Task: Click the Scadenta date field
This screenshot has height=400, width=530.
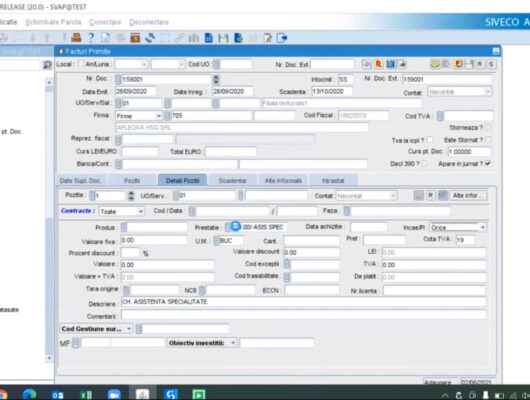Action: [332, 91]
